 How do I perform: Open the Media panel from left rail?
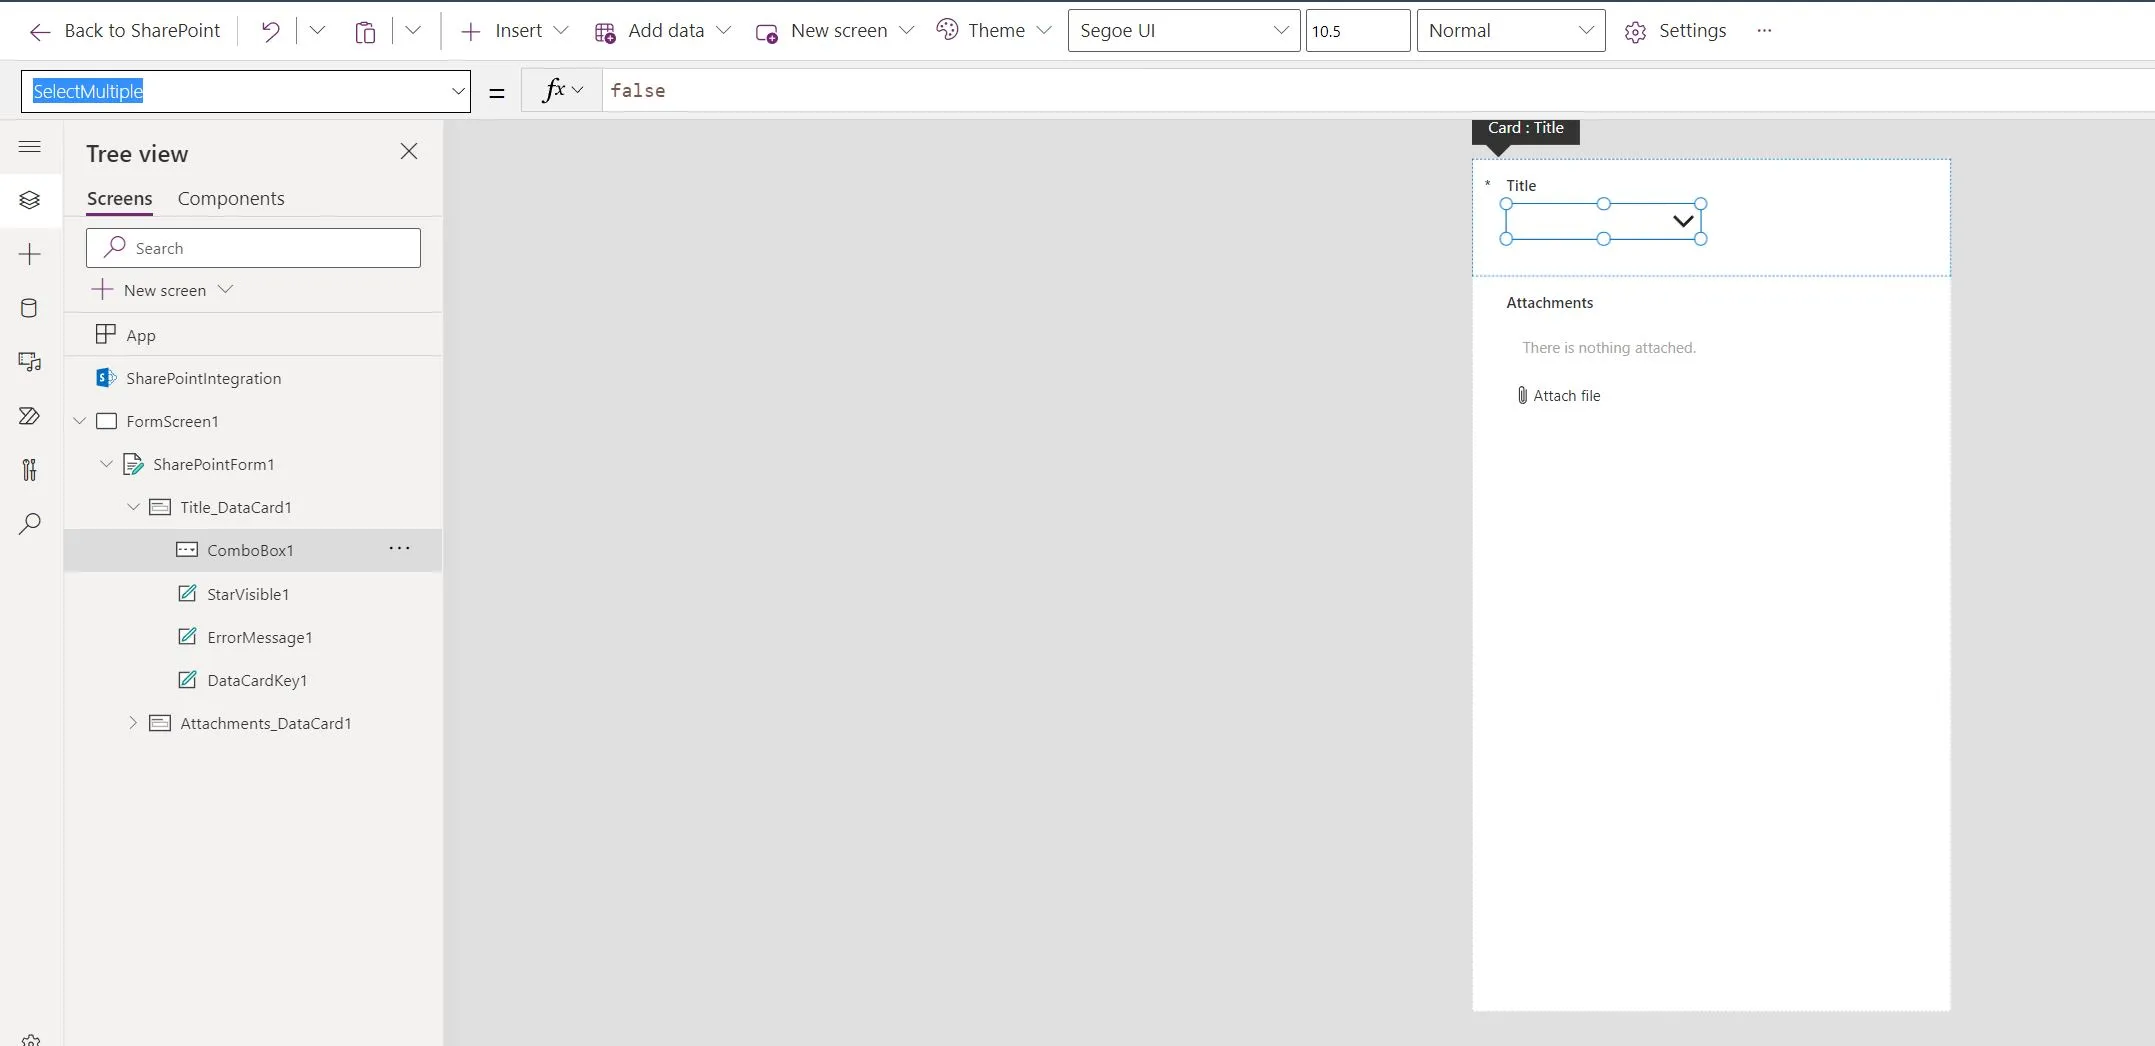point(30,361)
